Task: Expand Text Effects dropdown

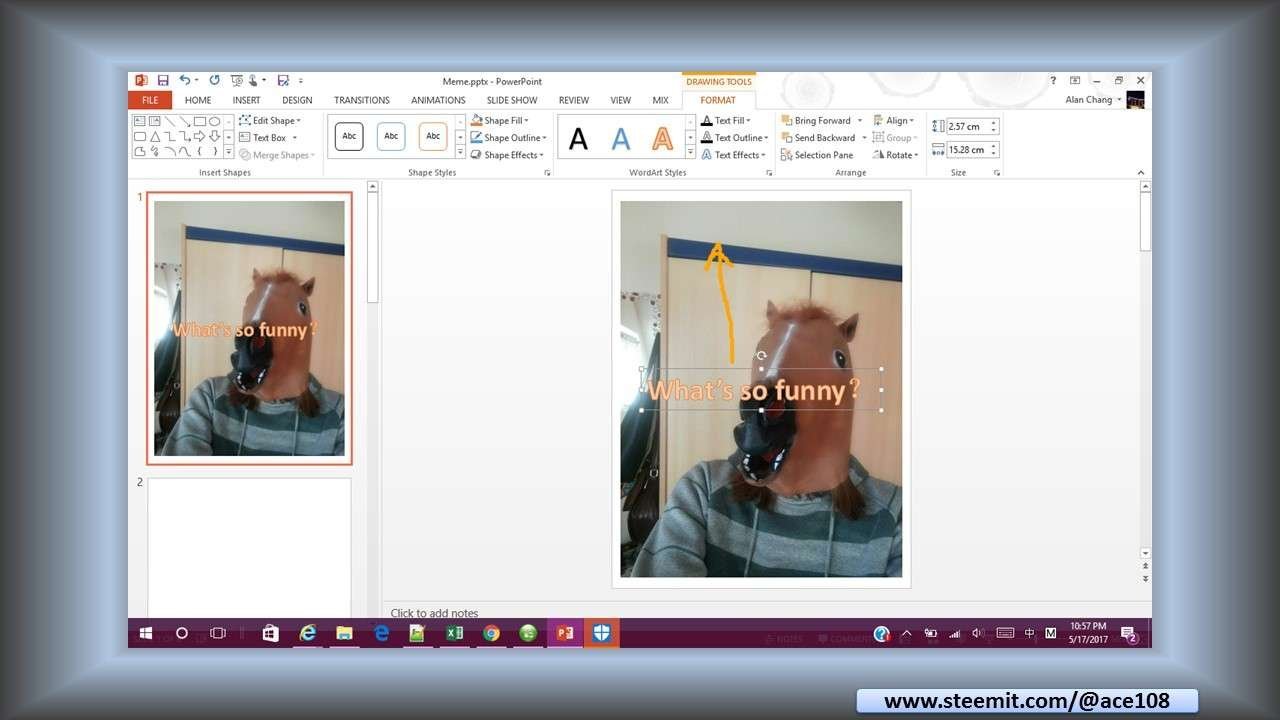Action: 764,155
